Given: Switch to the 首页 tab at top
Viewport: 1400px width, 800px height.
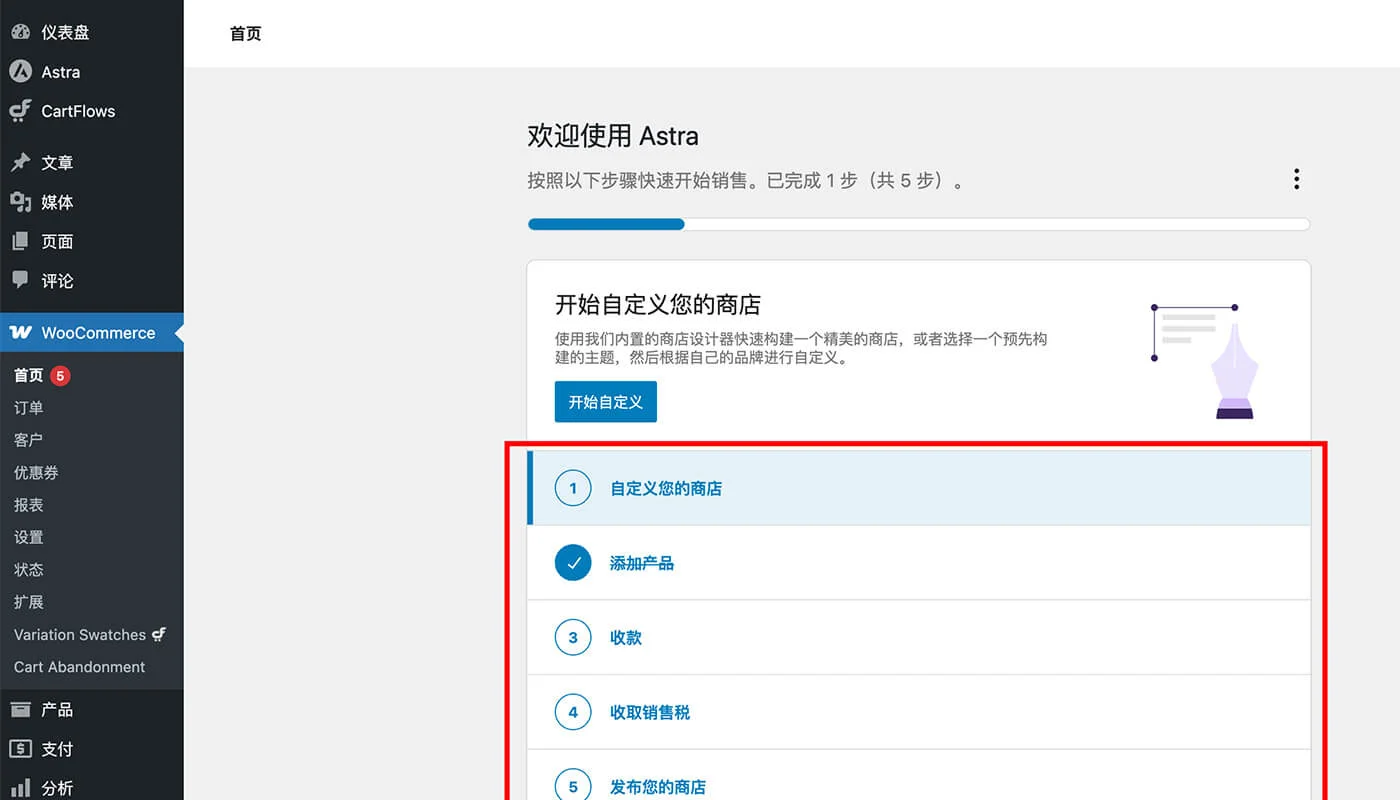Looking at the screenshot, I should [x=245, y=33].
